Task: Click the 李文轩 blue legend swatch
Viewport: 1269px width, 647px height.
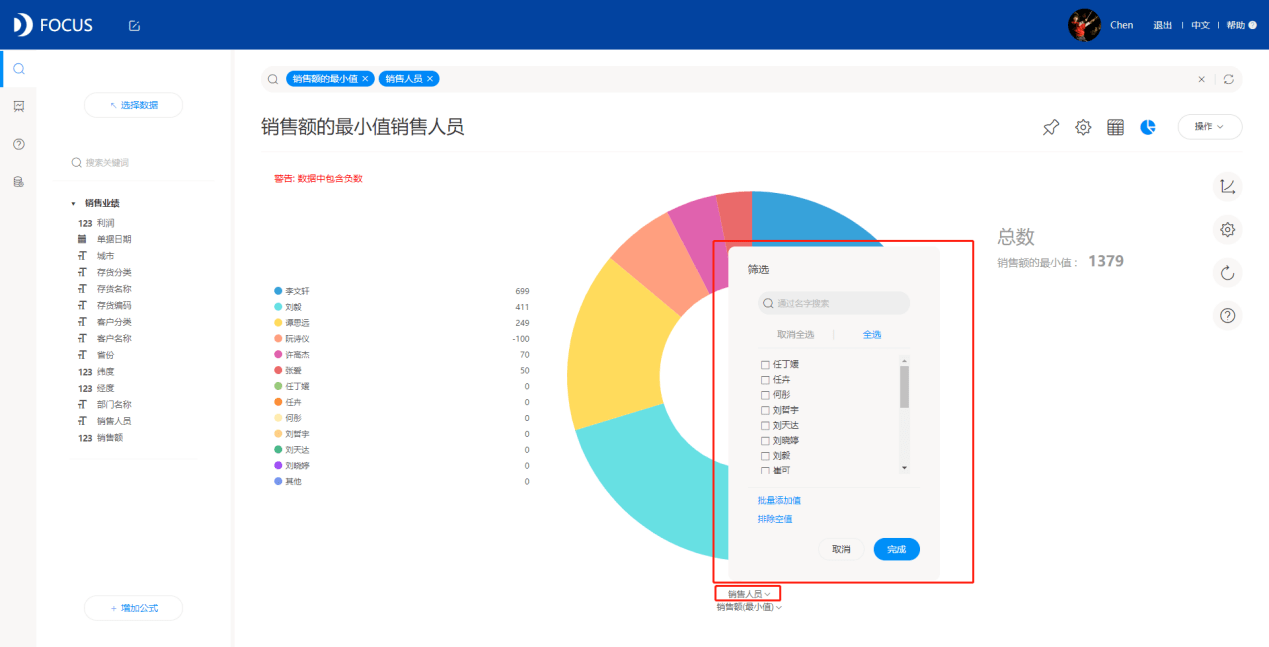Action: coord(278,291)
